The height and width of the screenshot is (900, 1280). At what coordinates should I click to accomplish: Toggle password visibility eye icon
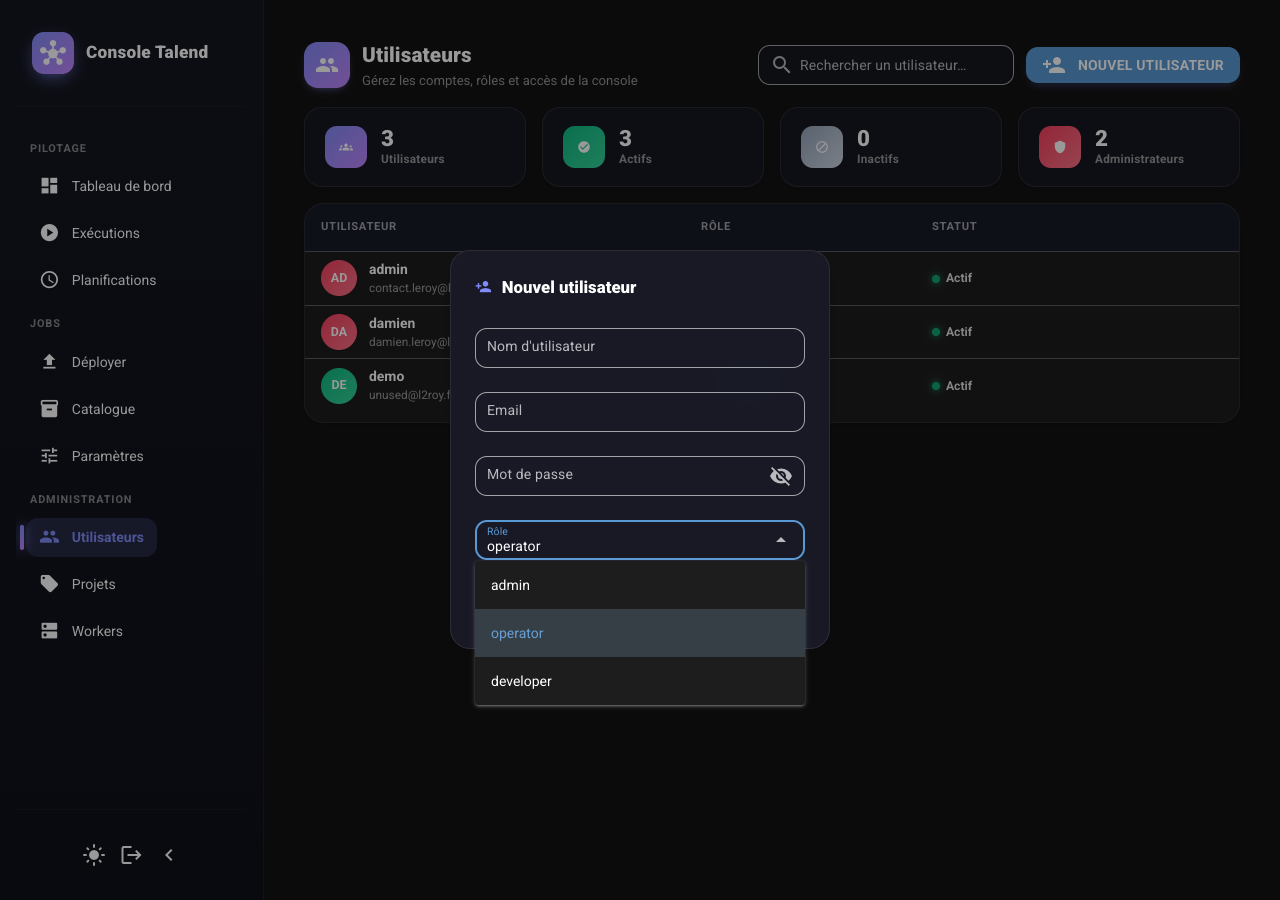(x=781, y=476)
